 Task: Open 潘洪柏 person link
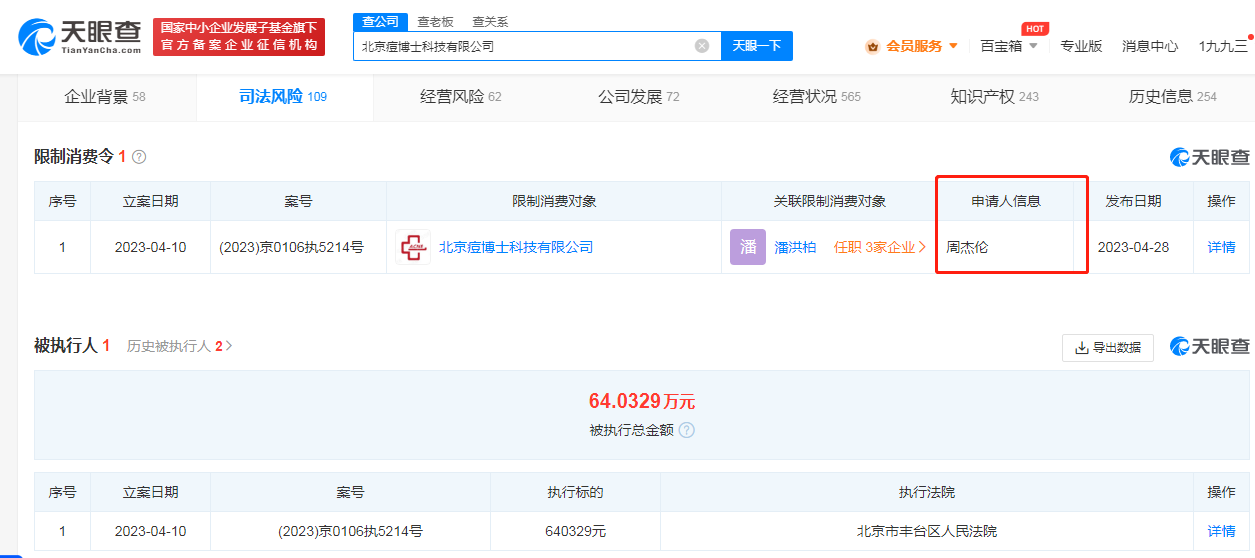point(795,247)
